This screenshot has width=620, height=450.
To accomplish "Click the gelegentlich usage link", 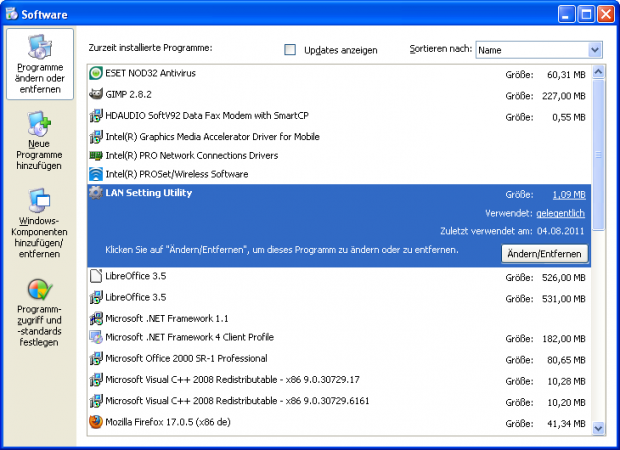I will click(560, 214).
